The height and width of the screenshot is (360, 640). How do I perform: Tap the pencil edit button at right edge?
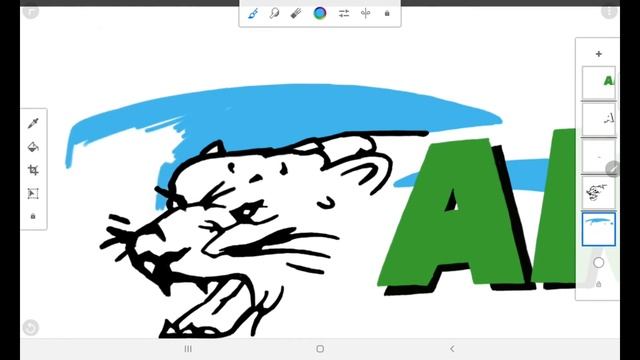(x=613, y=169)
